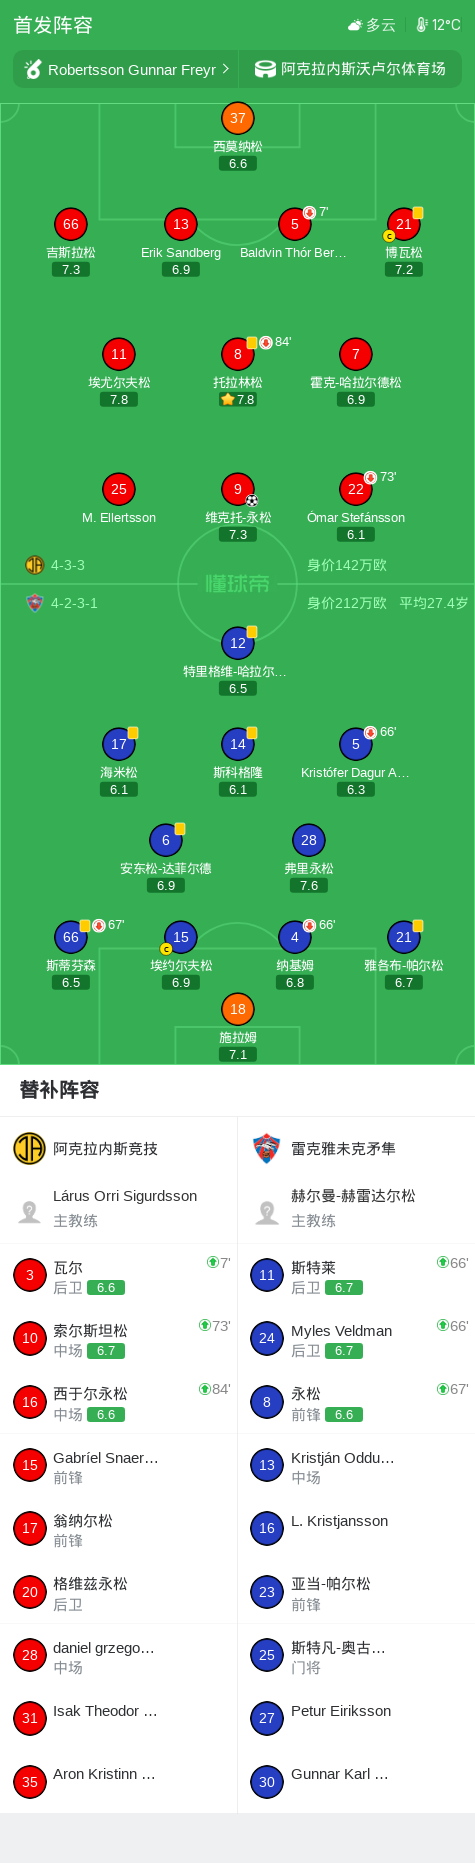The width and height of the screenshot is (475, 1863).
Task: Select substitute 索尔斯坦松 number 10 row
Action: click(x=119, y=1339)
